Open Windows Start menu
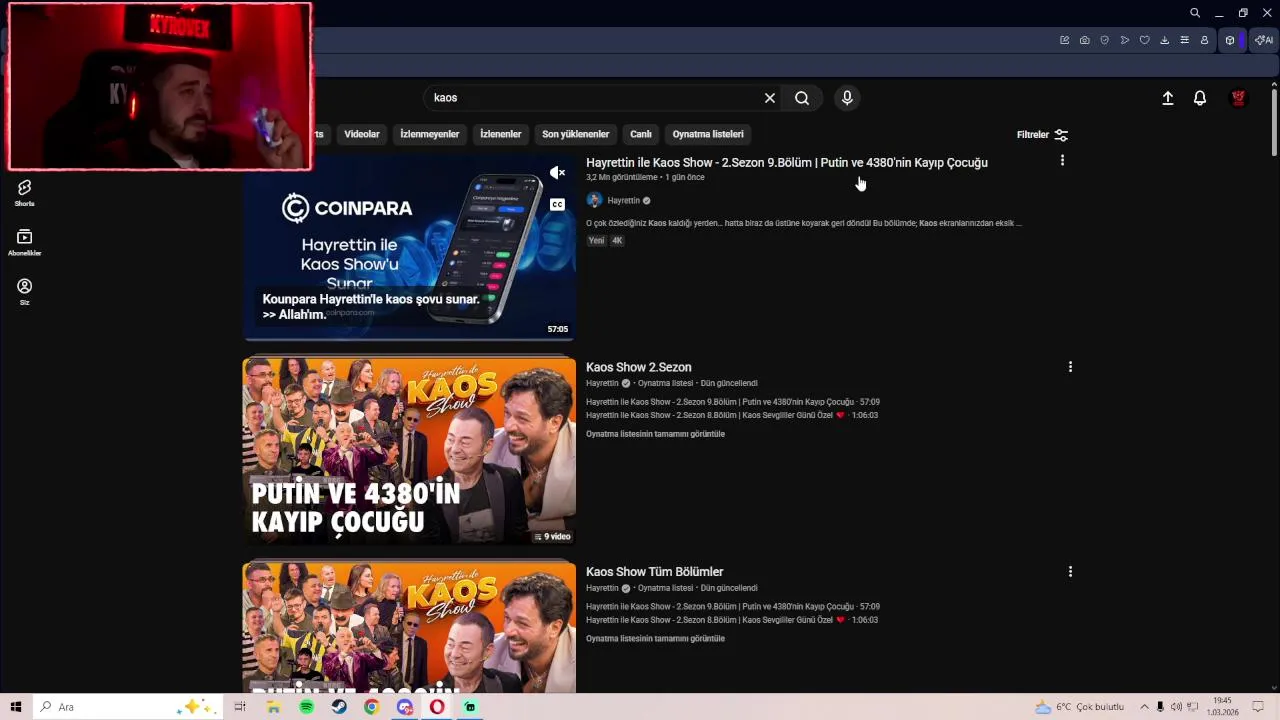This screenshot has width=1280, height=720. tap(16, 707)
